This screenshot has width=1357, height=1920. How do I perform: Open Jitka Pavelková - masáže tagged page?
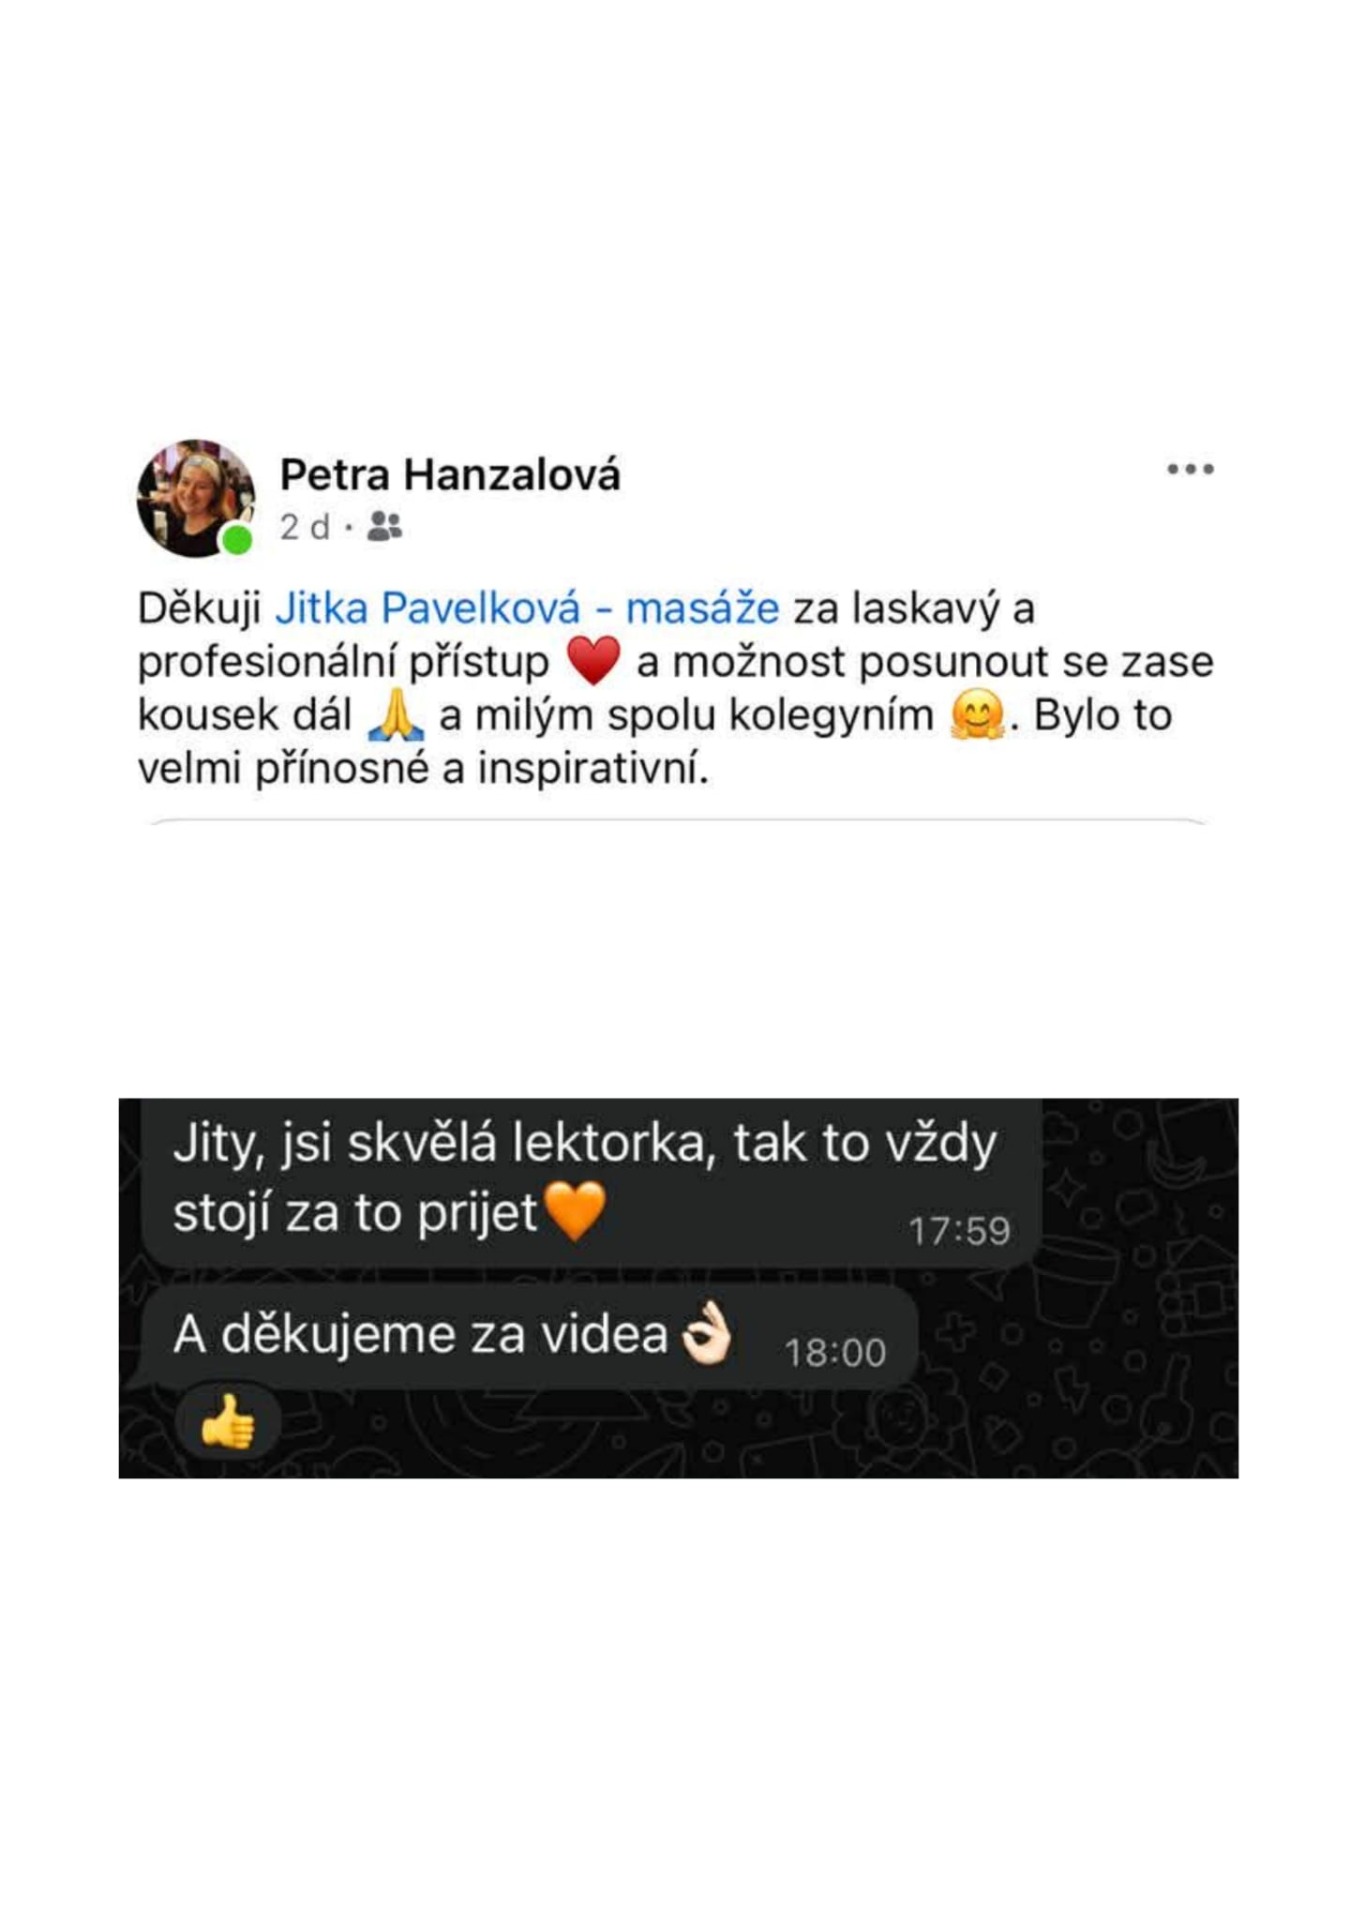[527, 608]
